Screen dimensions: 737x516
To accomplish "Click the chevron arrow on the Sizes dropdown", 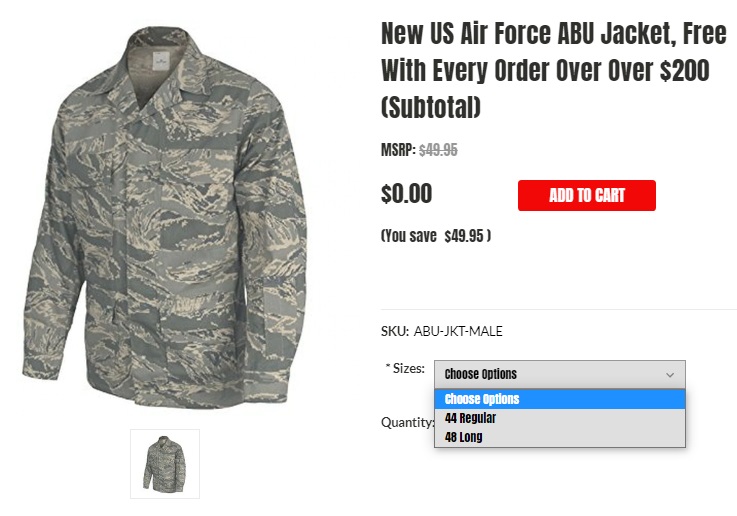I will click(670, 374).
